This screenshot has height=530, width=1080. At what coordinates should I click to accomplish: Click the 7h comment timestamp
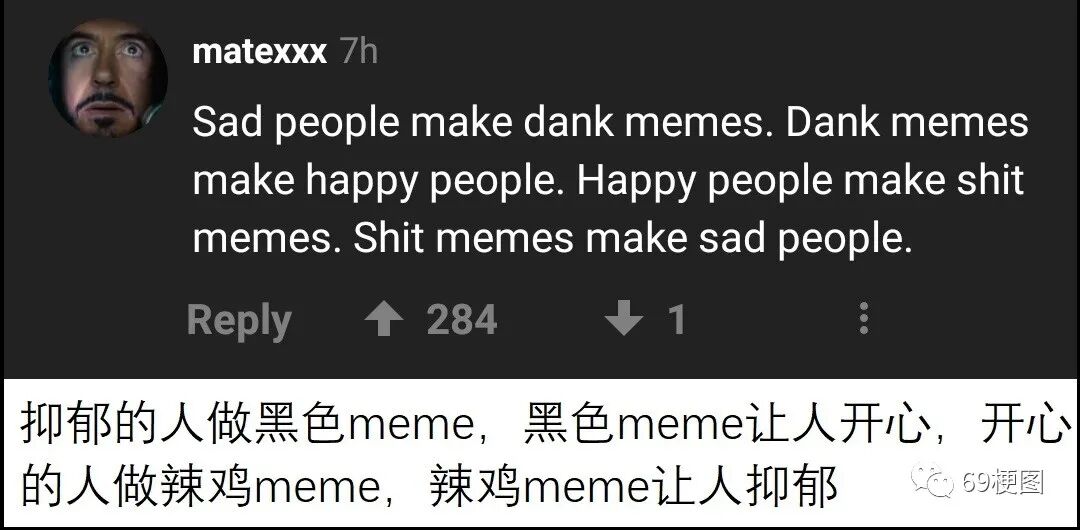click(359, 52)
